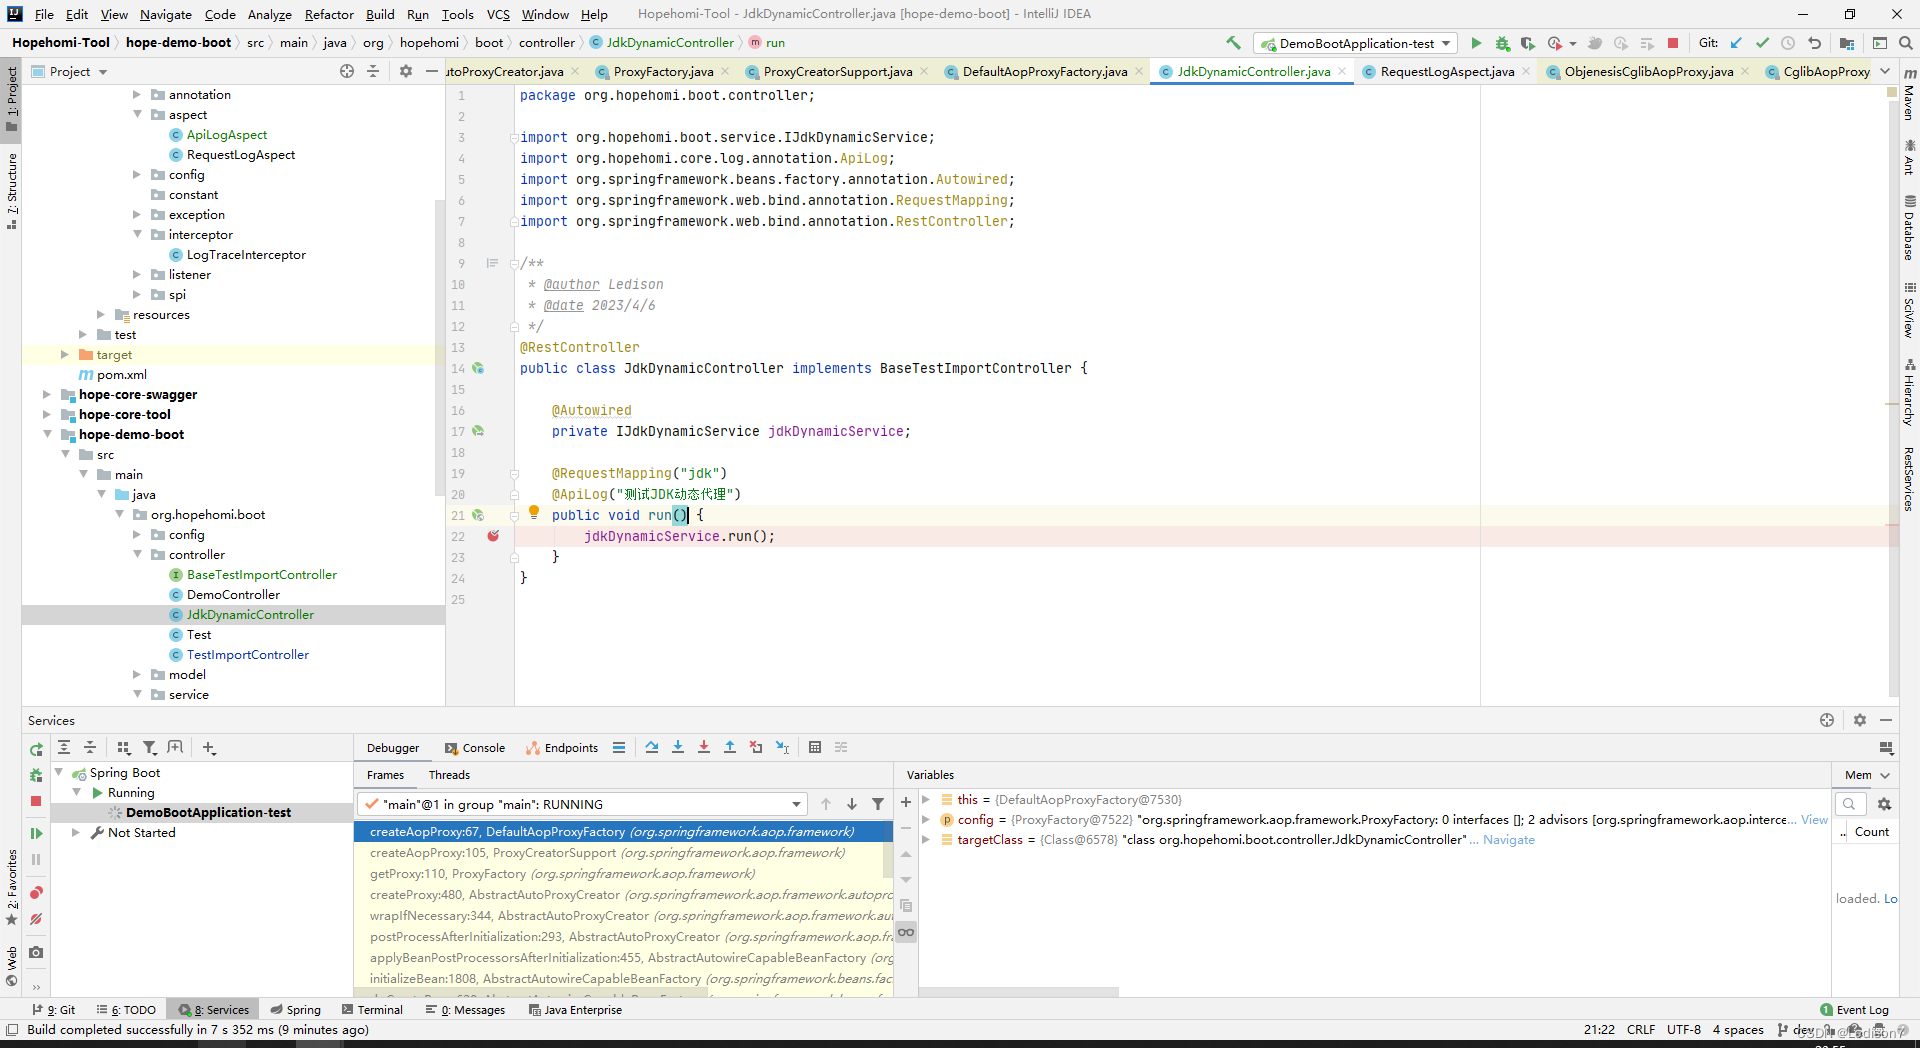The height and width of the screenshot is (1048, 1920).
Task: Expand the target folder
Action: tap(65, 355)
